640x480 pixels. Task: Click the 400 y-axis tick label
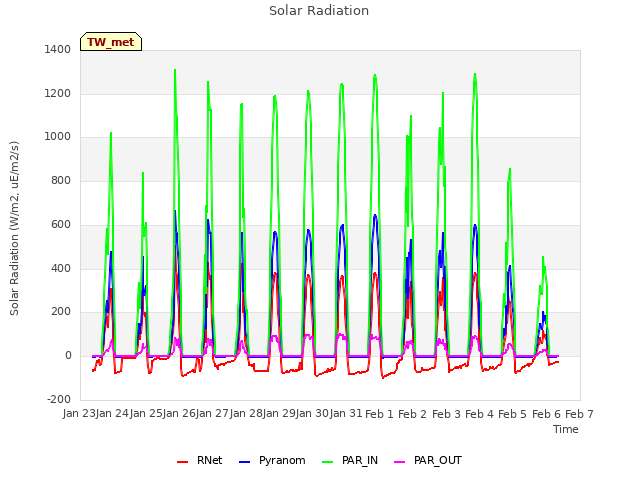pyautogui.click(x=61, y=268)
